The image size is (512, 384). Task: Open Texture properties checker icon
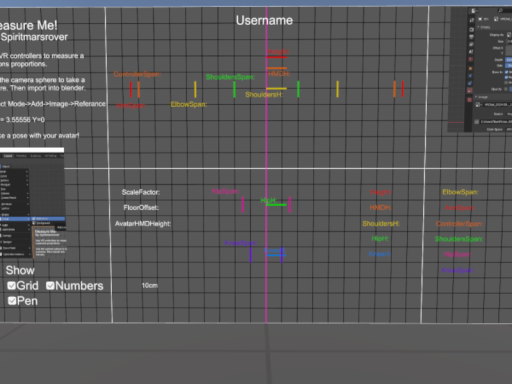[469, 100]
